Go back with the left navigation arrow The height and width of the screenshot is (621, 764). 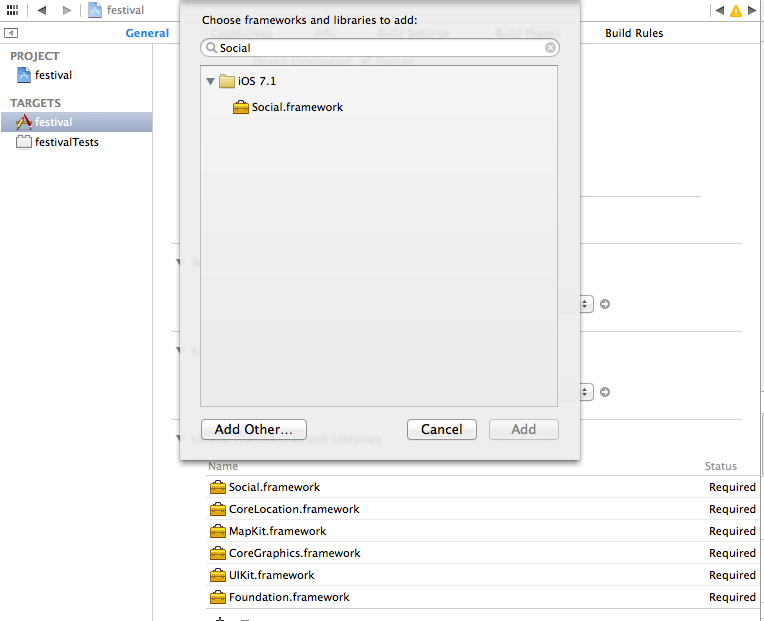[42, 10]
